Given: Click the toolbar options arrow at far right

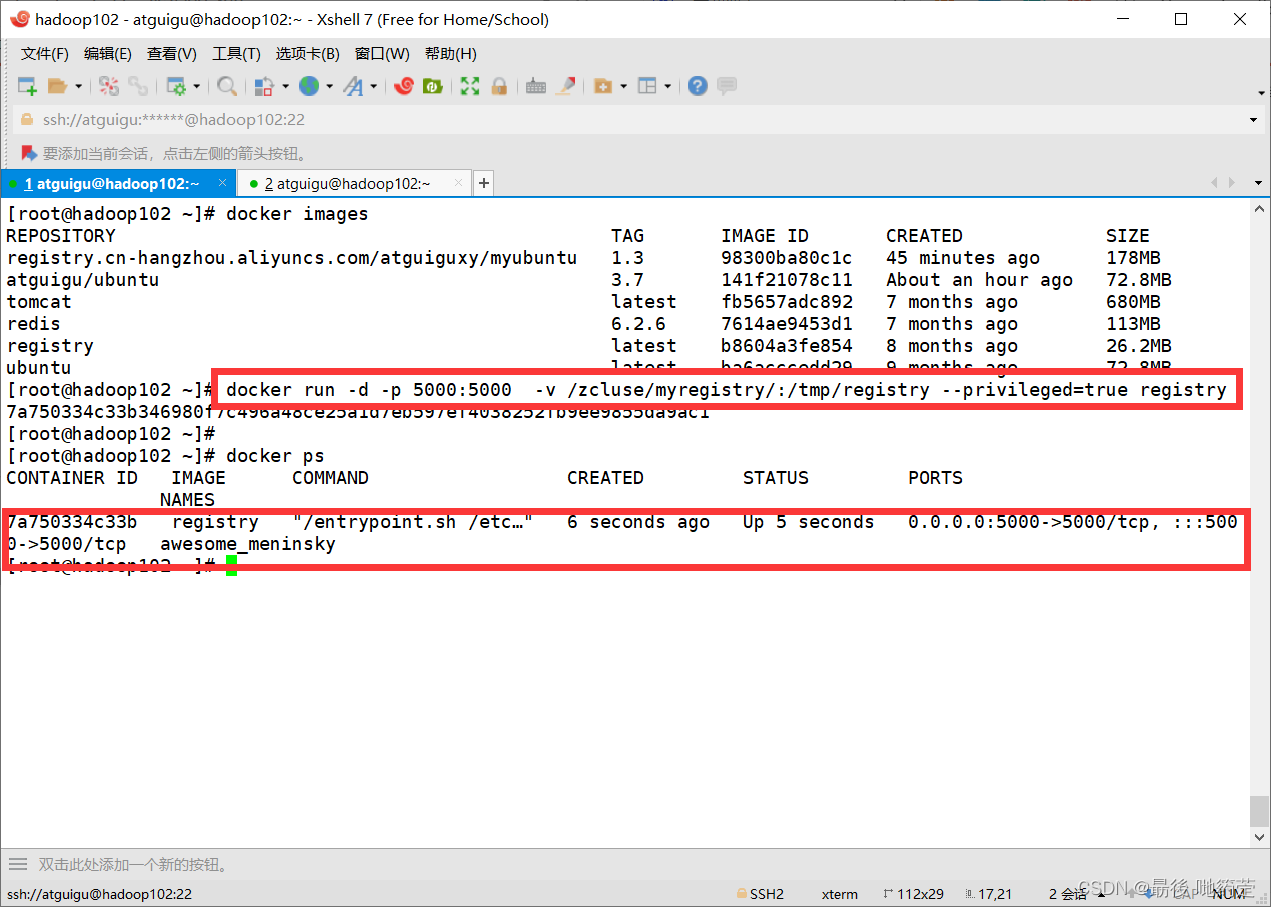Looking at the screenshot, I should [1260, 93].
